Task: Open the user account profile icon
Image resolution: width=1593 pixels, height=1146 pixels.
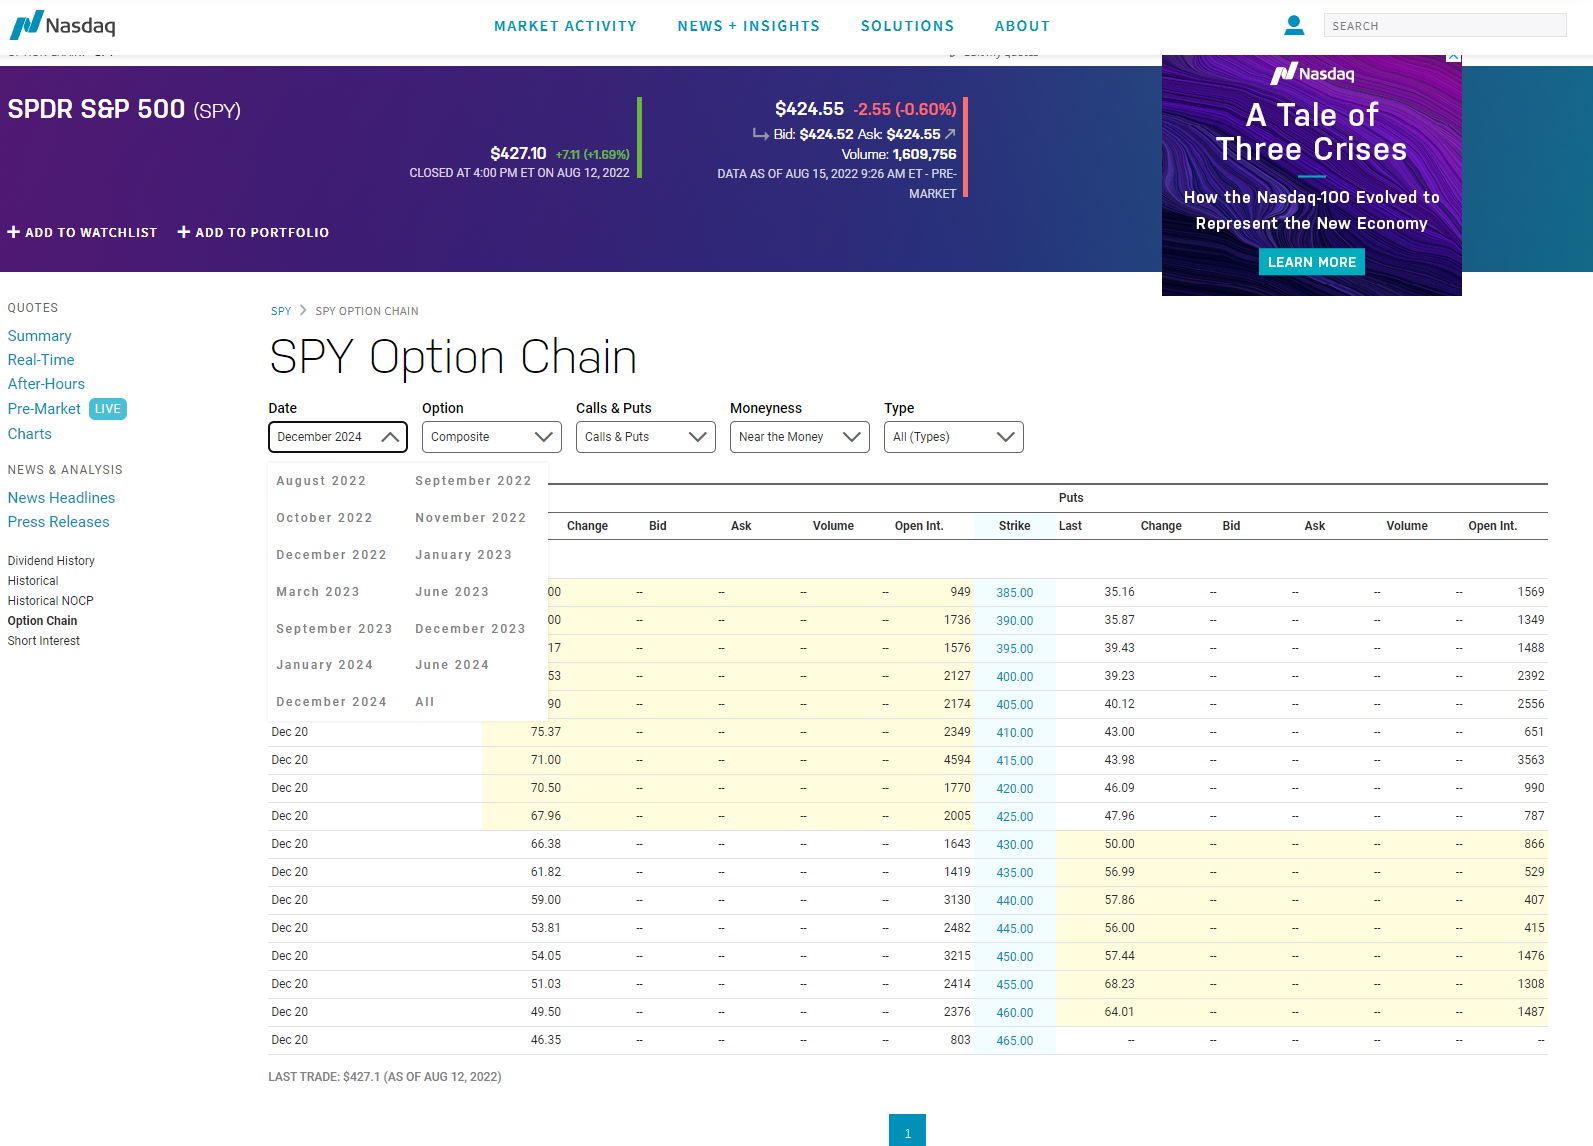Action: [x=1293, y=25]
